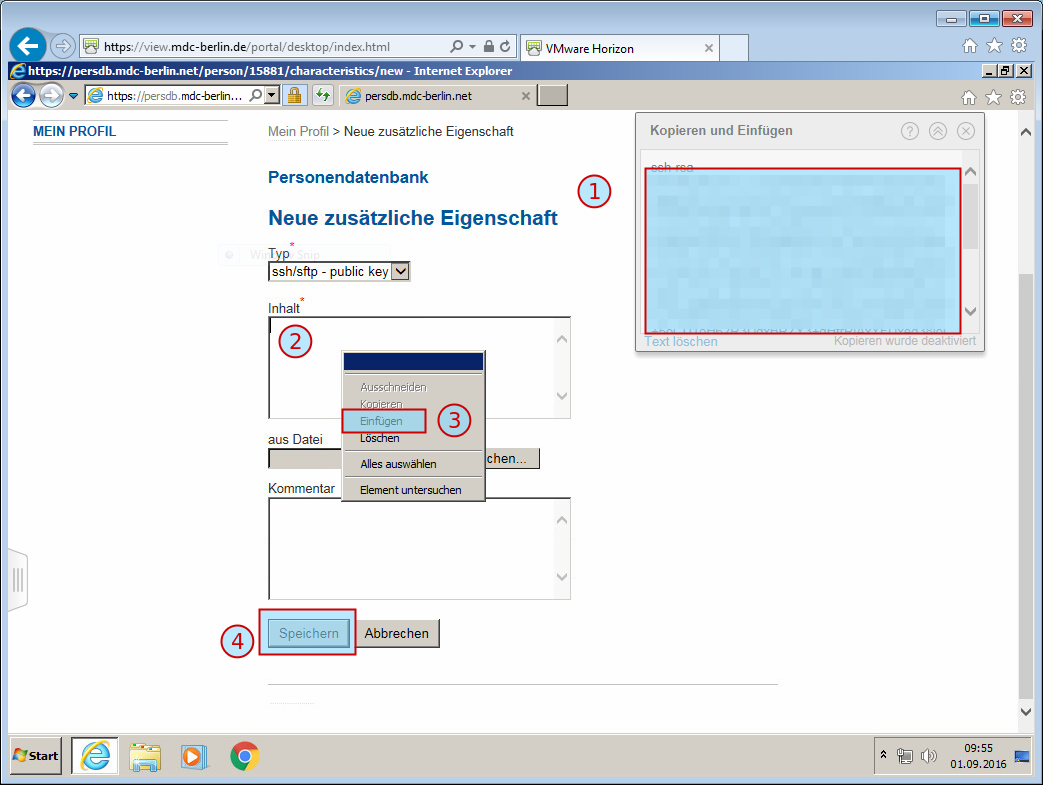Click the scroll-down arrow of Inhalt textarea

pyautogui.click(x=562, y=396)
